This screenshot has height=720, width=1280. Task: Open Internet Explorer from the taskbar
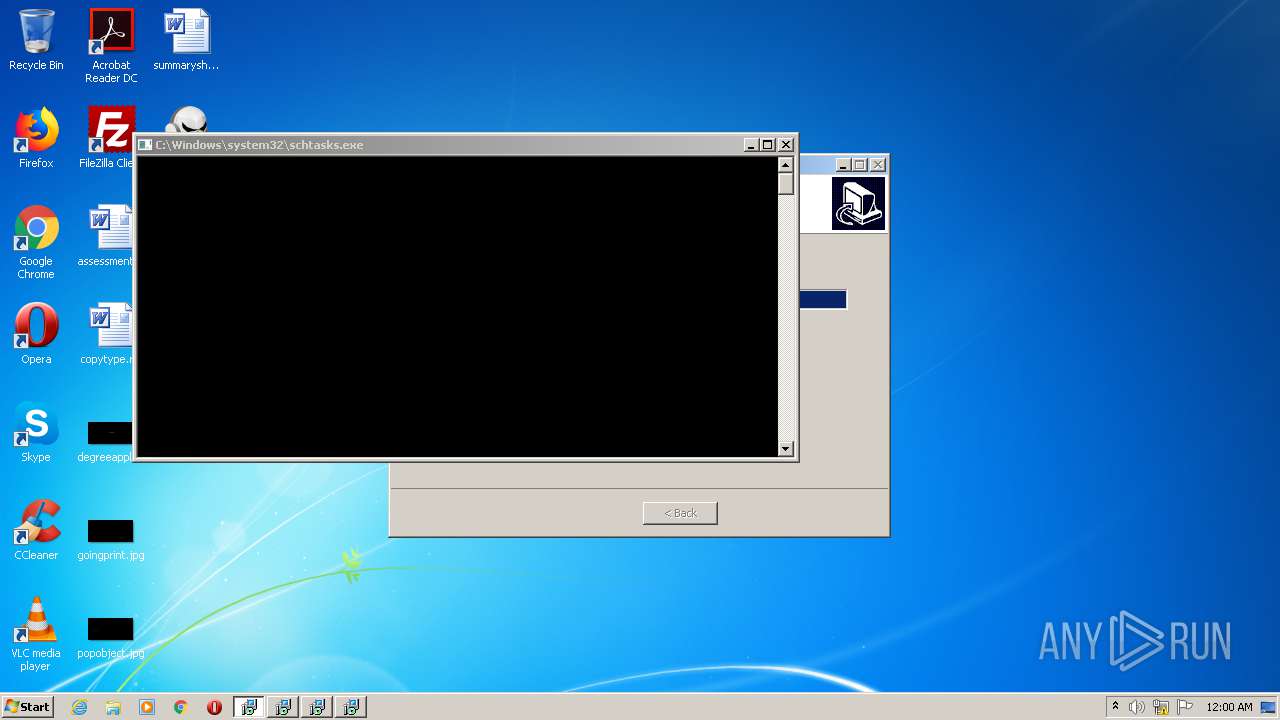[x=79, y=707]
